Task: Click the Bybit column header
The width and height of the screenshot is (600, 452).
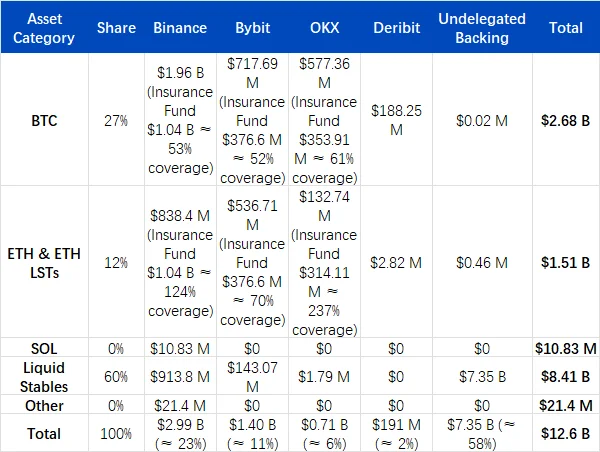Action: [252, 29]
